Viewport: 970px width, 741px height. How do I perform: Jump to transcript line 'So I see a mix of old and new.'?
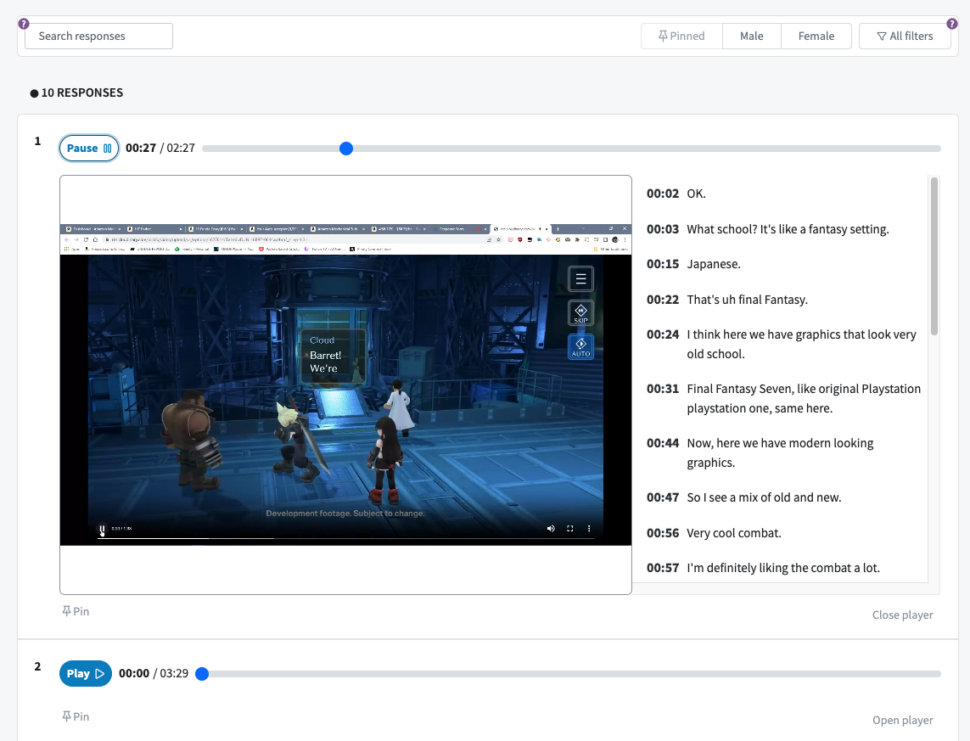pos(744,497)
